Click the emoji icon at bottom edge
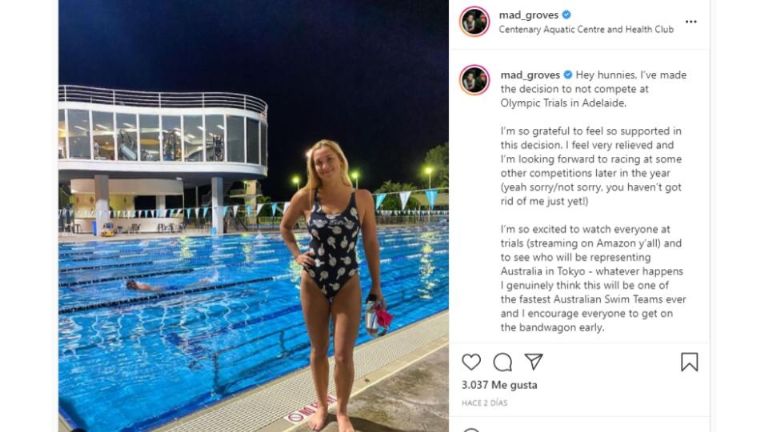The width and height of the screenshot is (768, 432). click(x=471, y=430)
